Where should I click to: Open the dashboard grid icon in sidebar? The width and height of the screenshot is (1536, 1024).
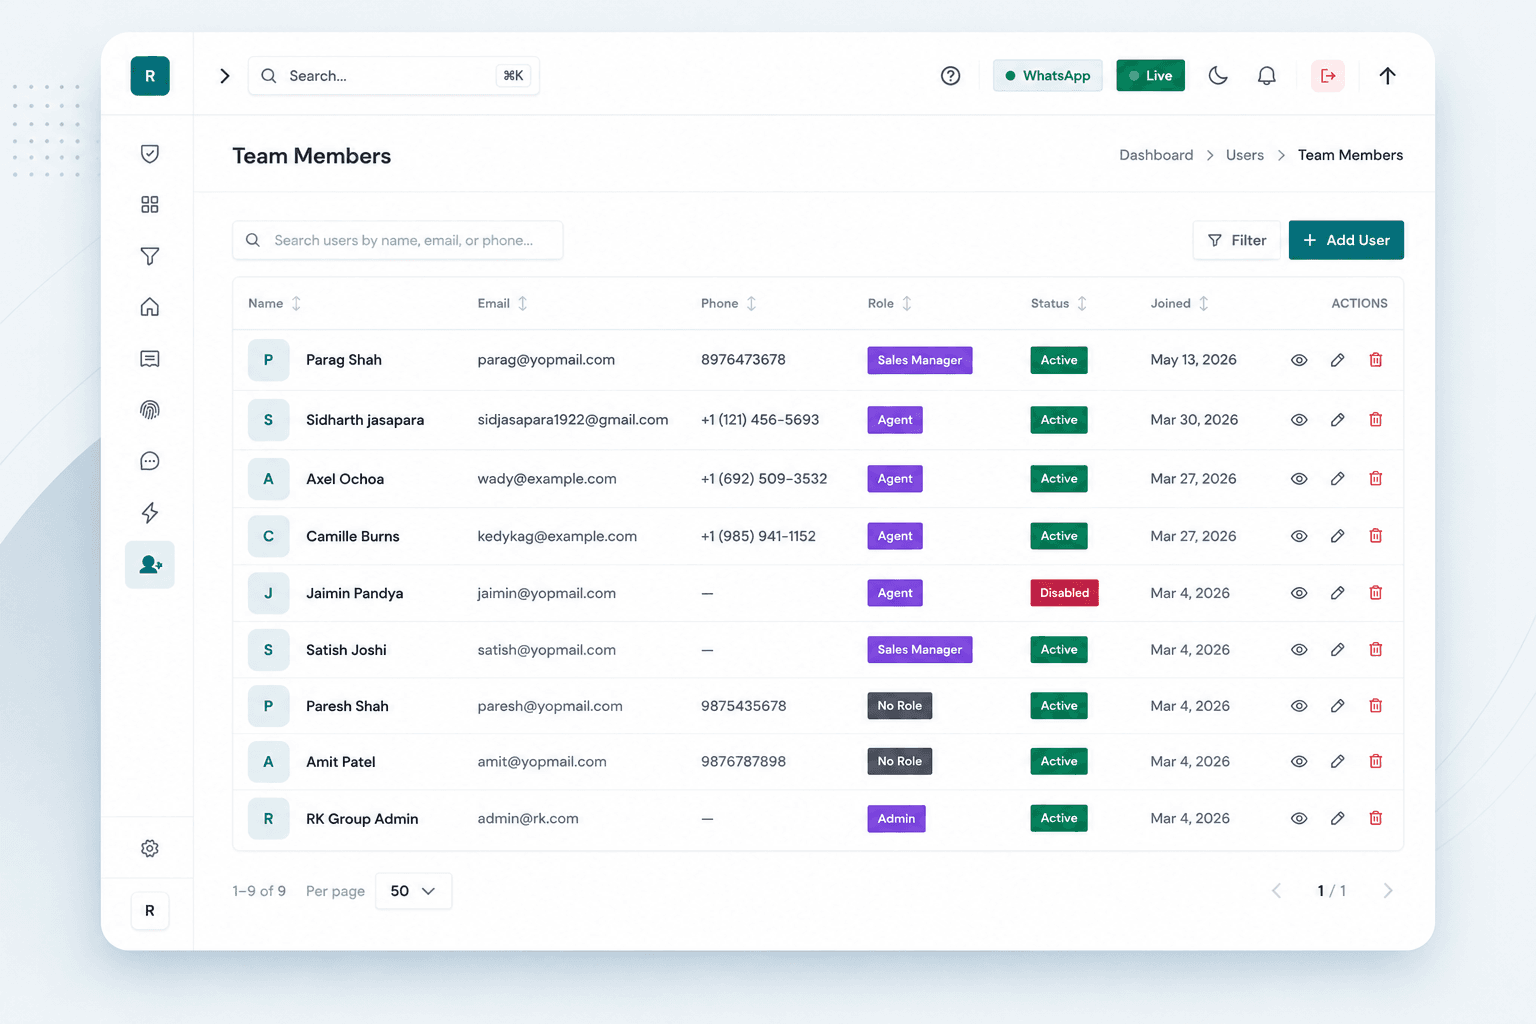[x=150, y=205]
